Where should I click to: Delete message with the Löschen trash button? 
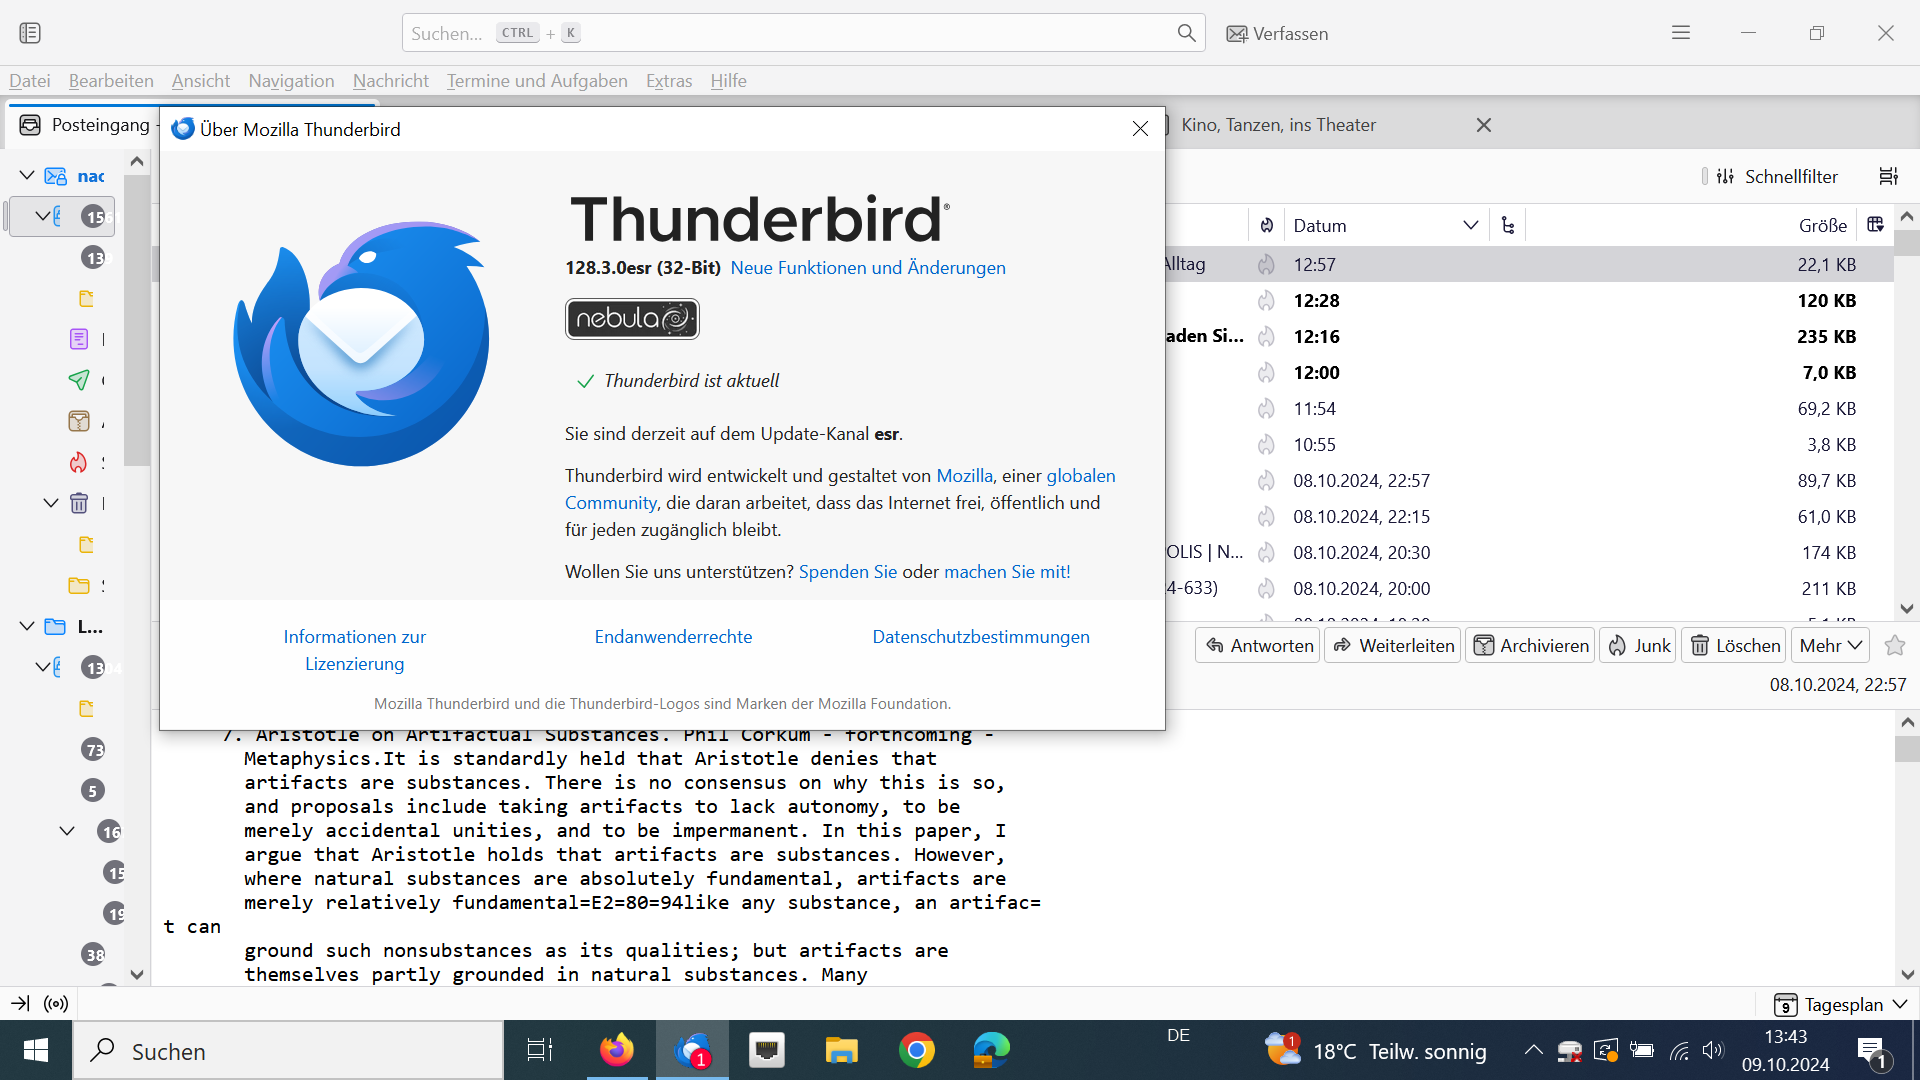coord(1734,646)
